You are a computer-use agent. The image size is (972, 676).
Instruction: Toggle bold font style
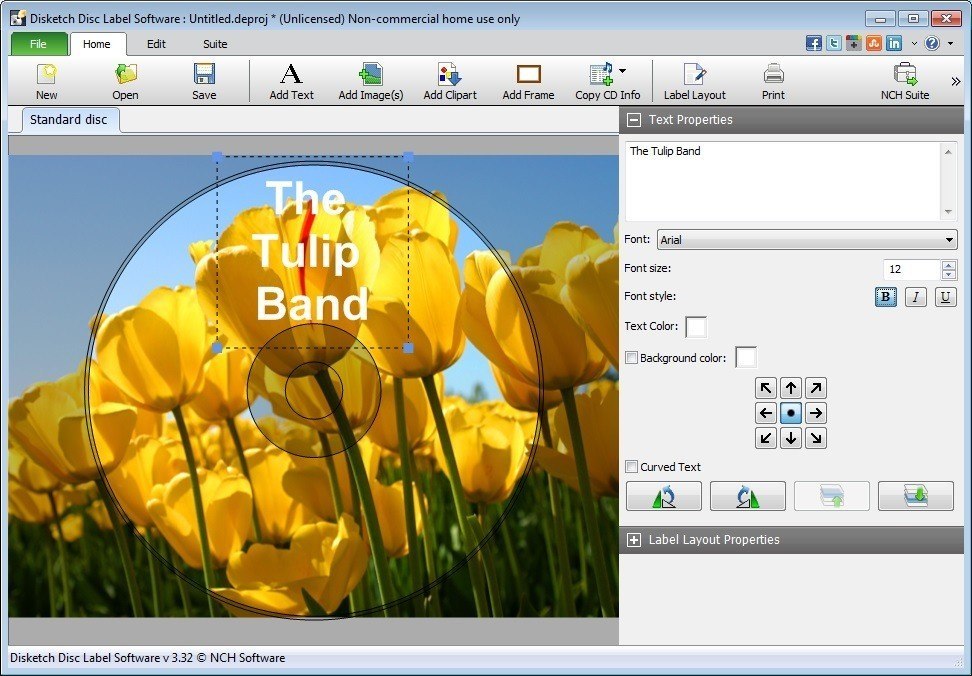pos(885,297)
